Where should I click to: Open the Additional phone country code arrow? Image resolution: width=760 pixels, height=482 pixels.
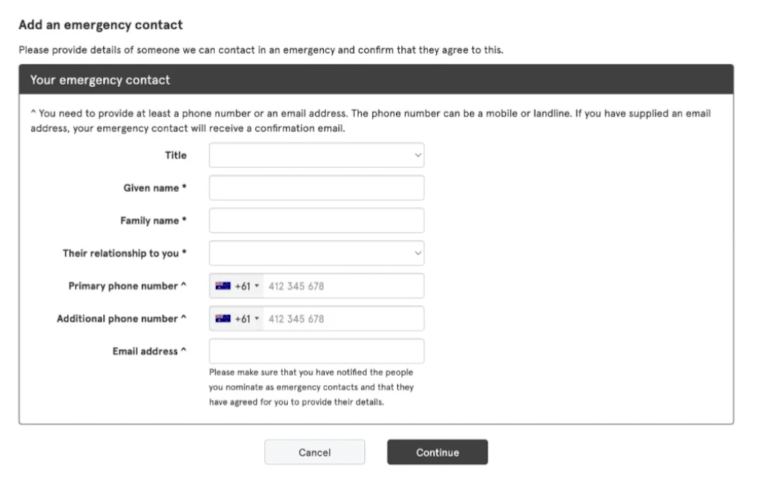[x=257, y=319]
